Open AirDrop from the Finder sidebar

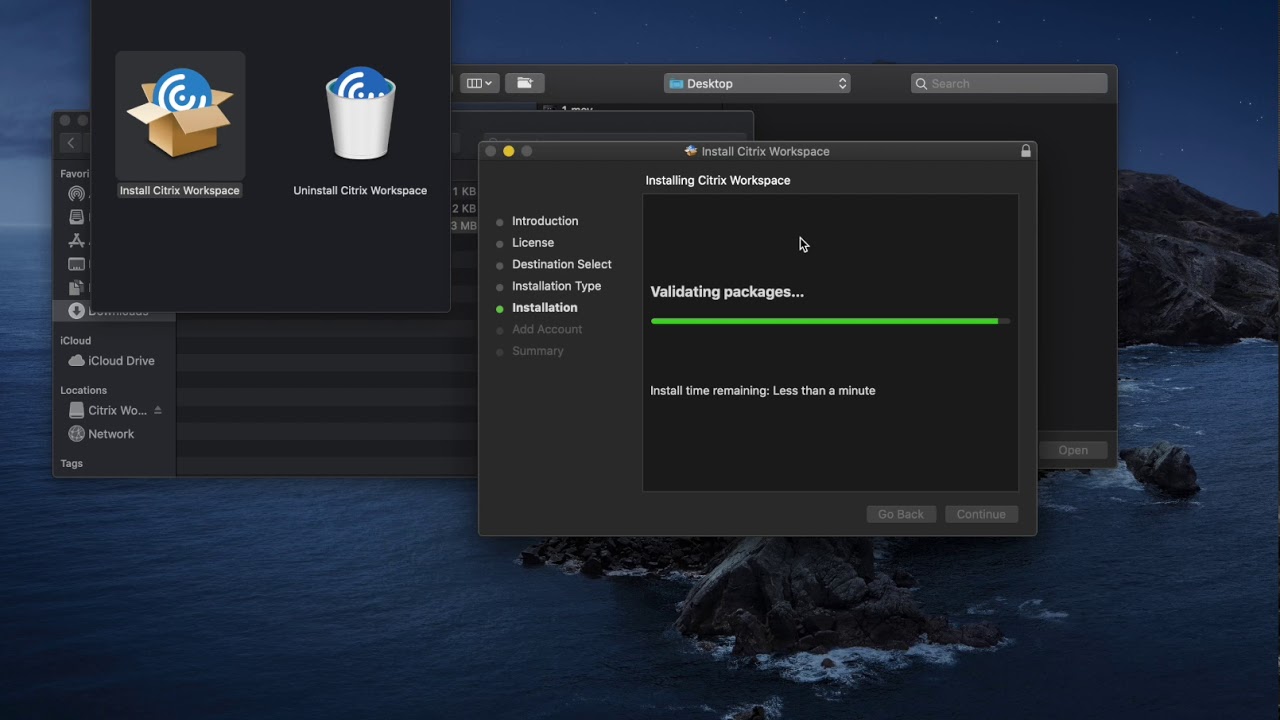(77, 194)
